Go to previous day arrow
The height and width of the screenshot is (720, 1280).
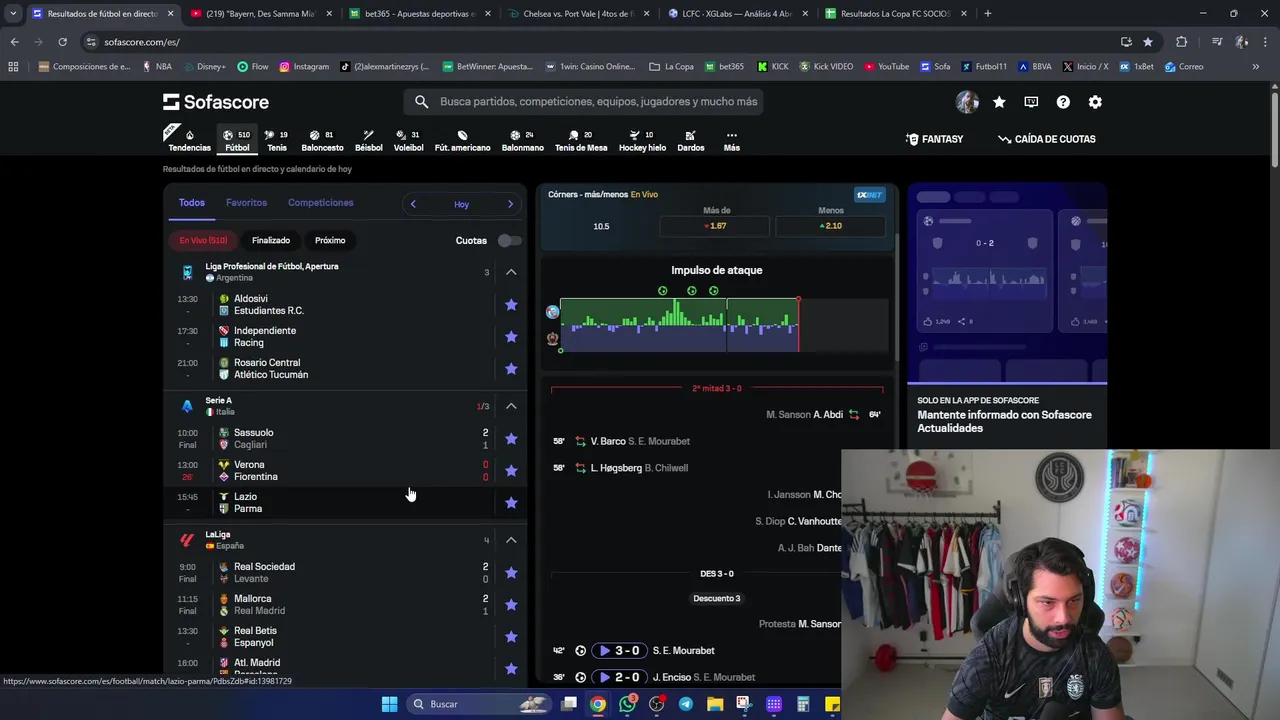click(x=413, y=204)
